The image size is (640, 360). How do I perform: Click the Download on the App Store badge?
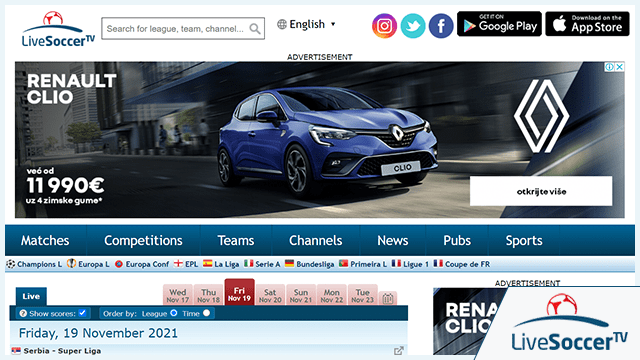point(587,24)
